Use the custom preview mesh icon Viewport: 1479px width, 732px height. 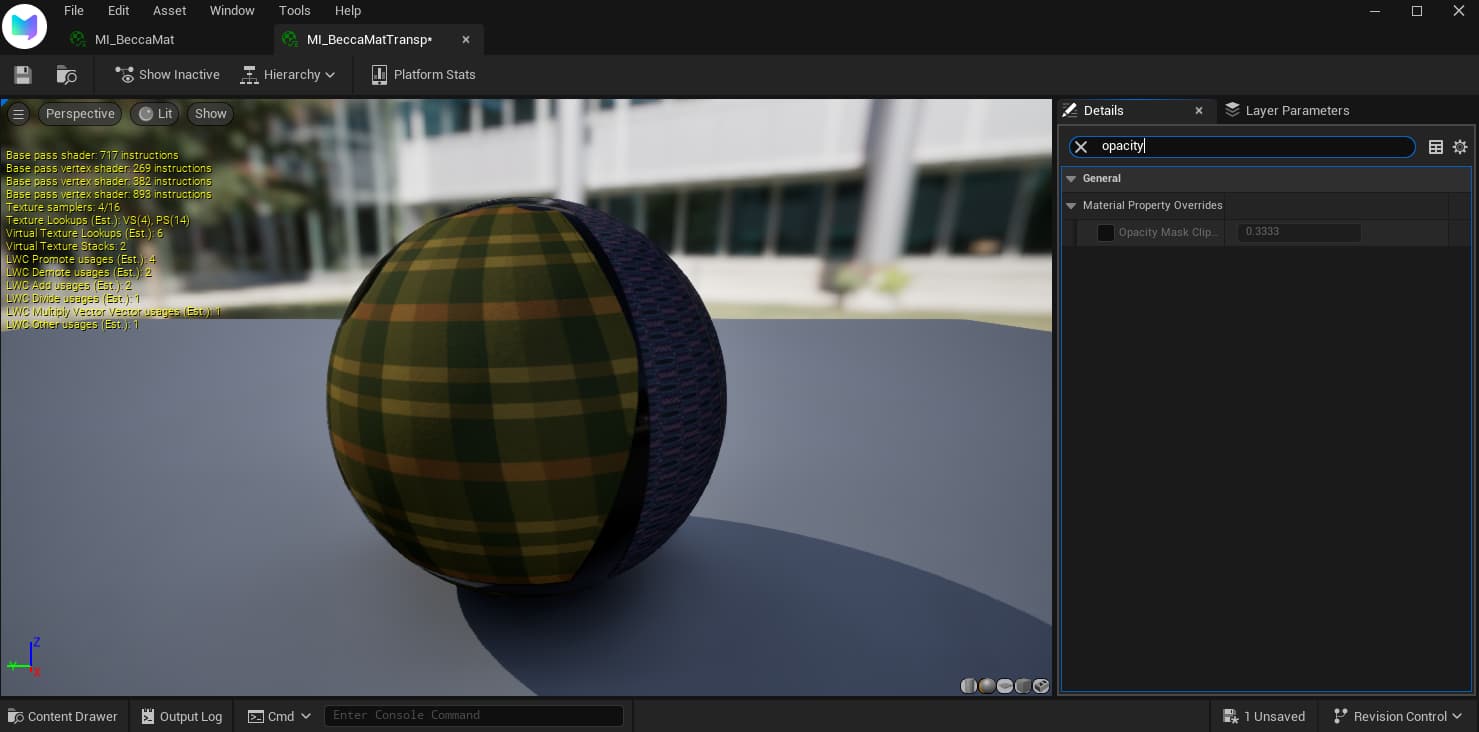(x=1041, y=686)
